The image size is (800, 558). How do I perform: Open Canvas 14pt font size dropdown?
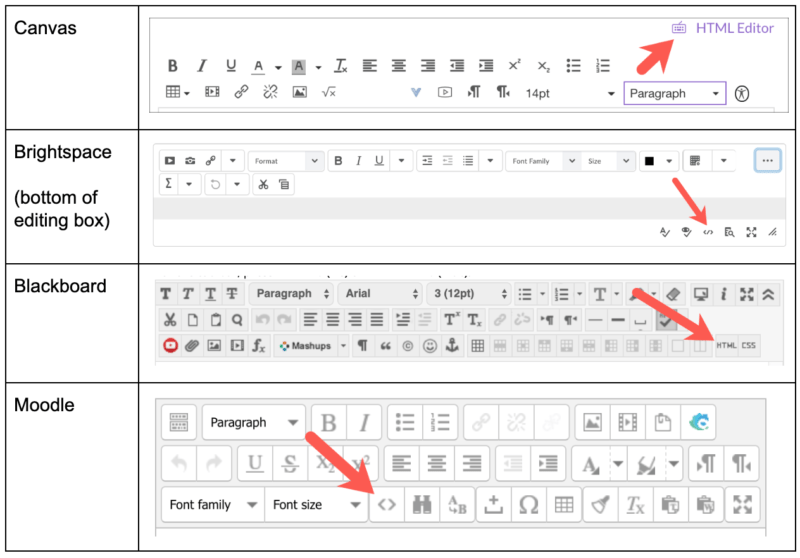(570, 94)
